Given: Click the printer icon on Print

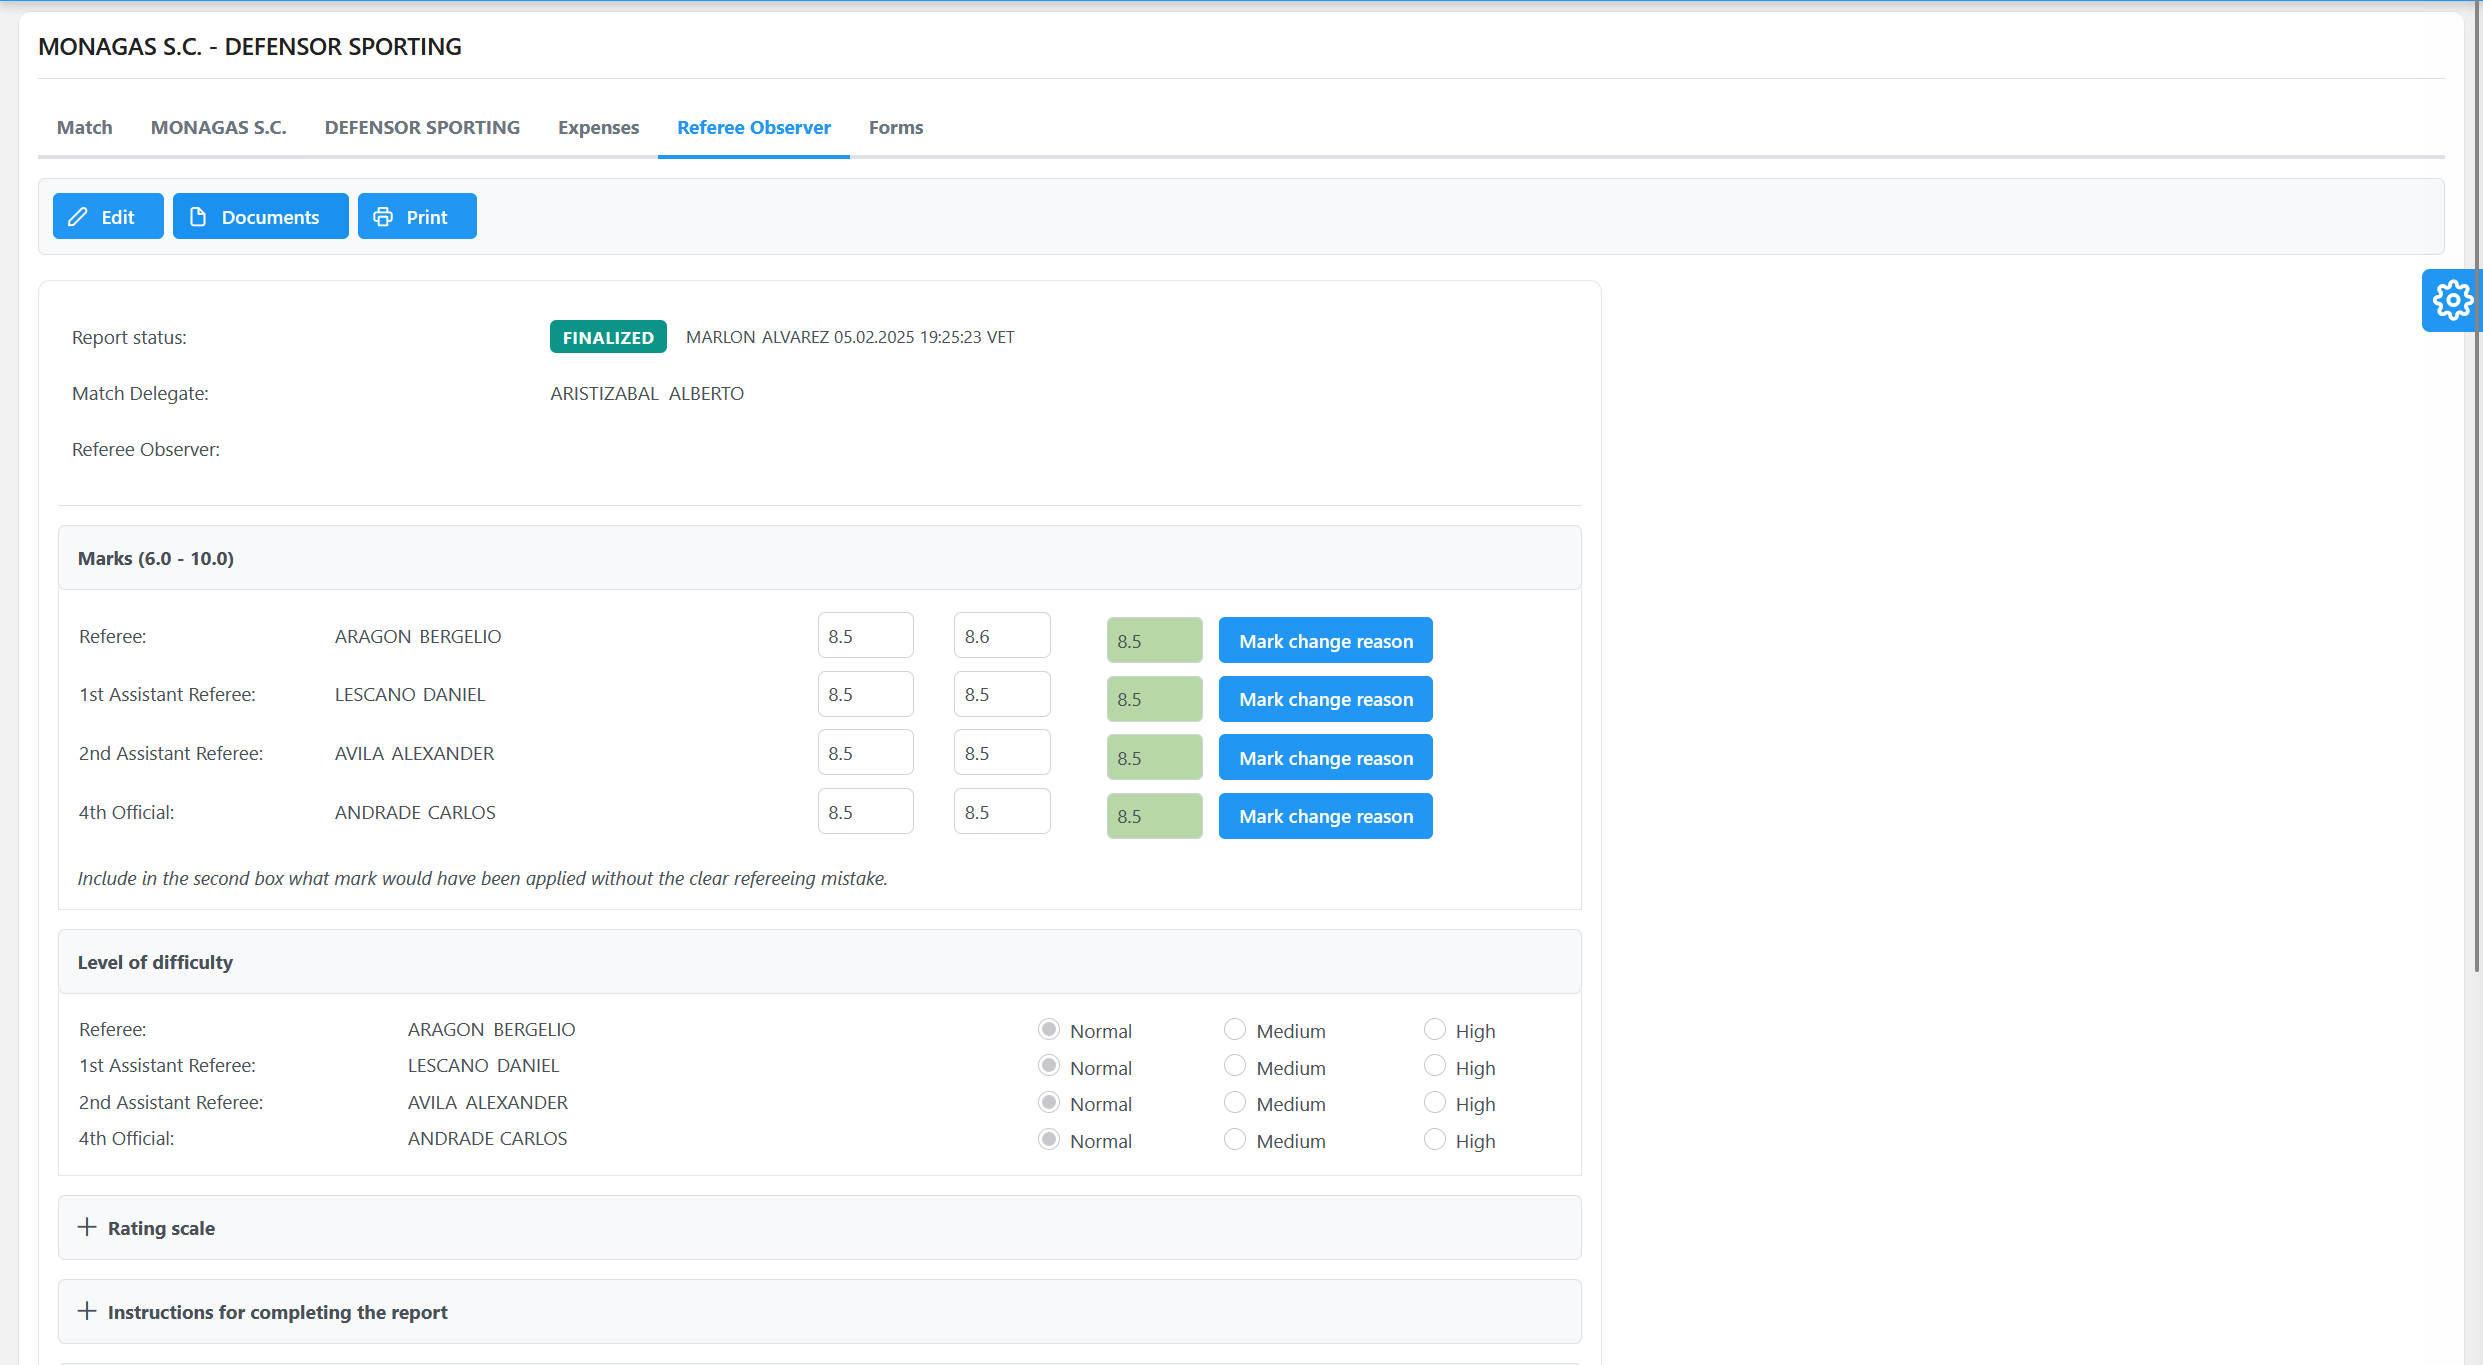Looking at the screenshot, I should pyautogui.click(x=383, y=217).
